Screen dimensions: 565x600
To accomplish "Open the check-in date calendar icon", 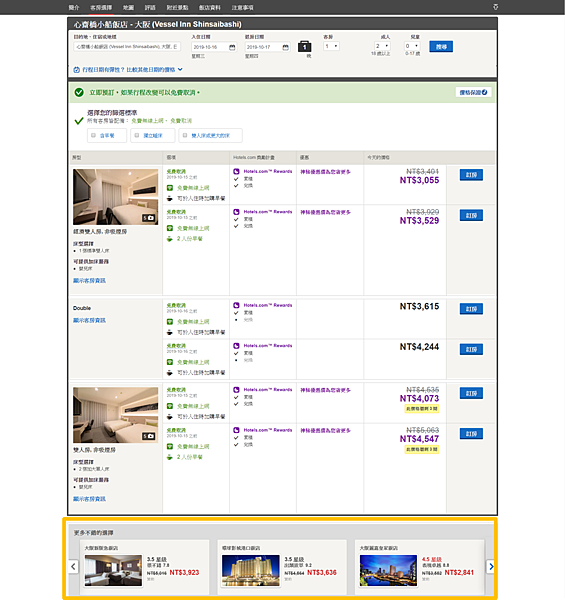I will coord(232,47).
